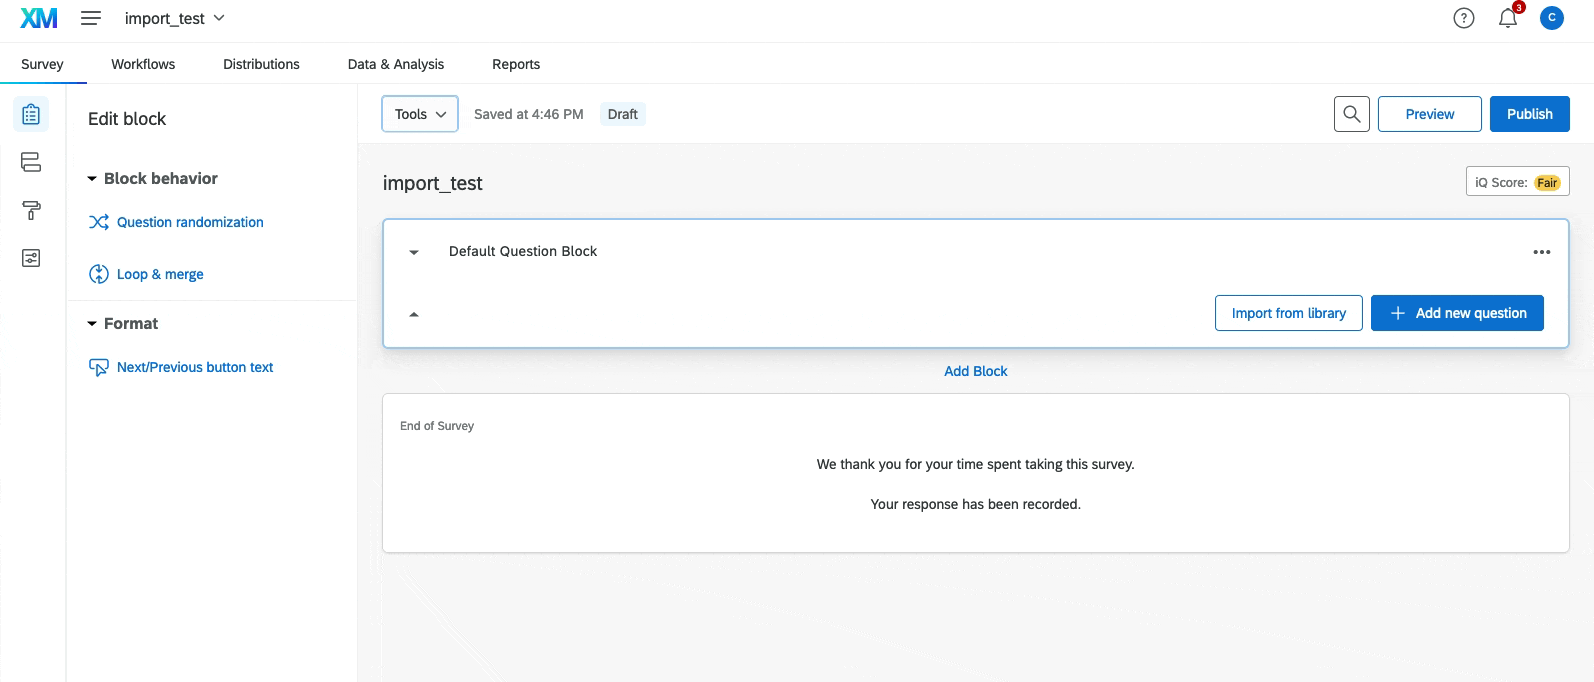
Task: Open Survey options icon in sidebar
Action: pyautogui.click(x=31, y=258)
